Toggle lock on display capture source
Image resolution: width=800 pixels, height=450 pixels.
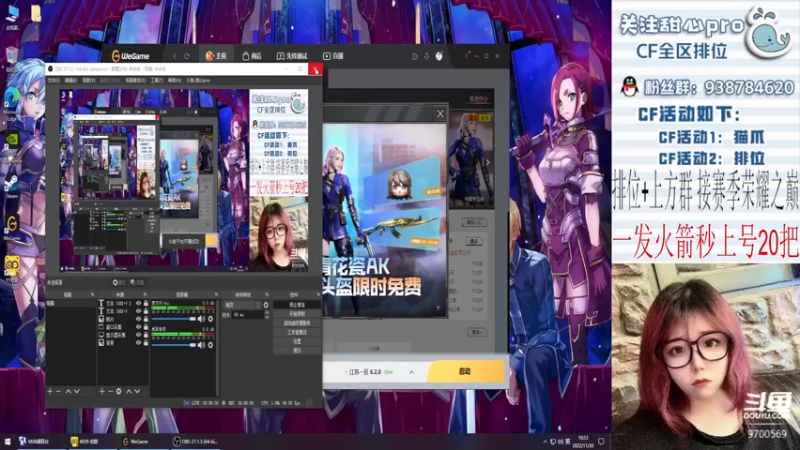pos(146,335)
